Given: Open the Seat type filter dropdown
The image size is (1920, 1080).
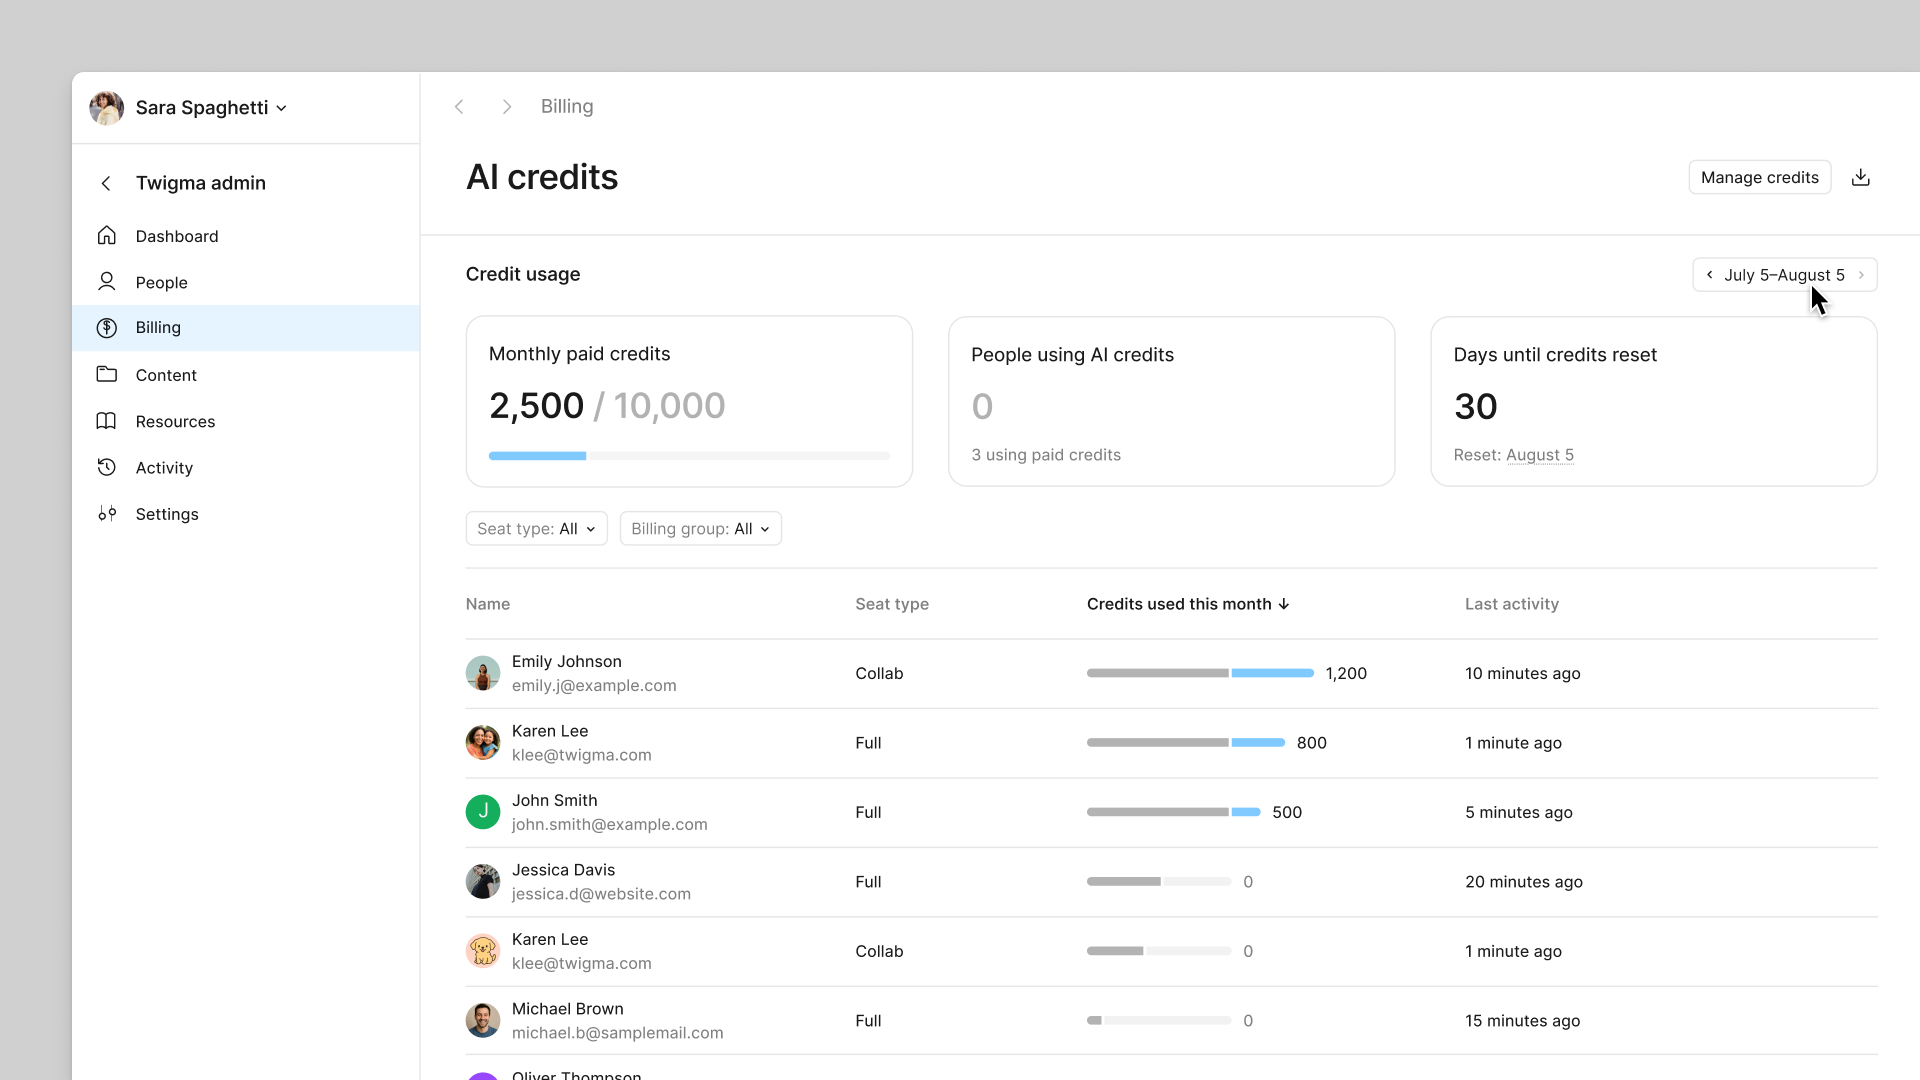Looking at the screenshot, I should (536, 528).
